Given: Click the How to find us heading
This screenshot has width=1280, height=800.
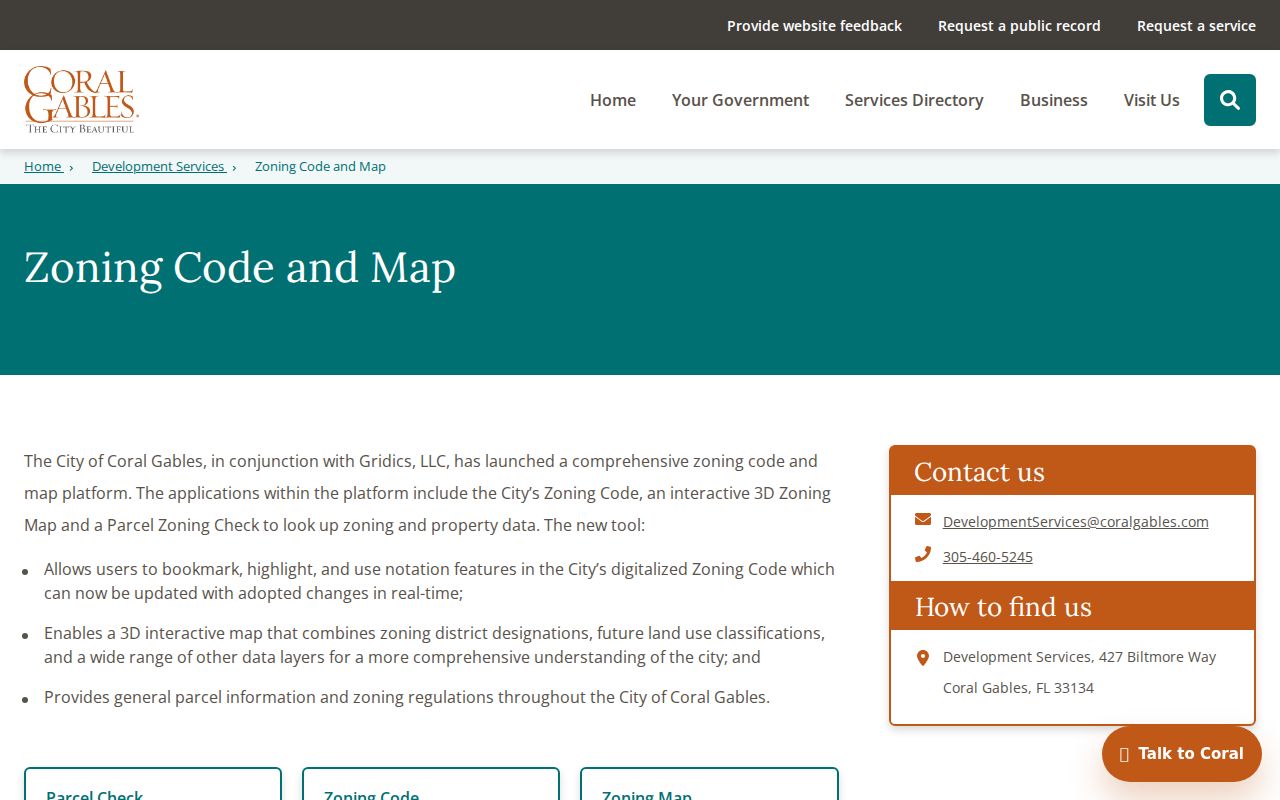Looking at the screenshot, I should (1003, 607).
